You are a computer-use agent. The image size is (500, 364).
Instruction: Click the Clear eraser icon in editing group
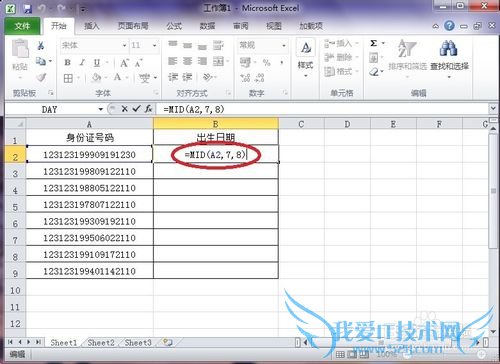click(374, 72)
